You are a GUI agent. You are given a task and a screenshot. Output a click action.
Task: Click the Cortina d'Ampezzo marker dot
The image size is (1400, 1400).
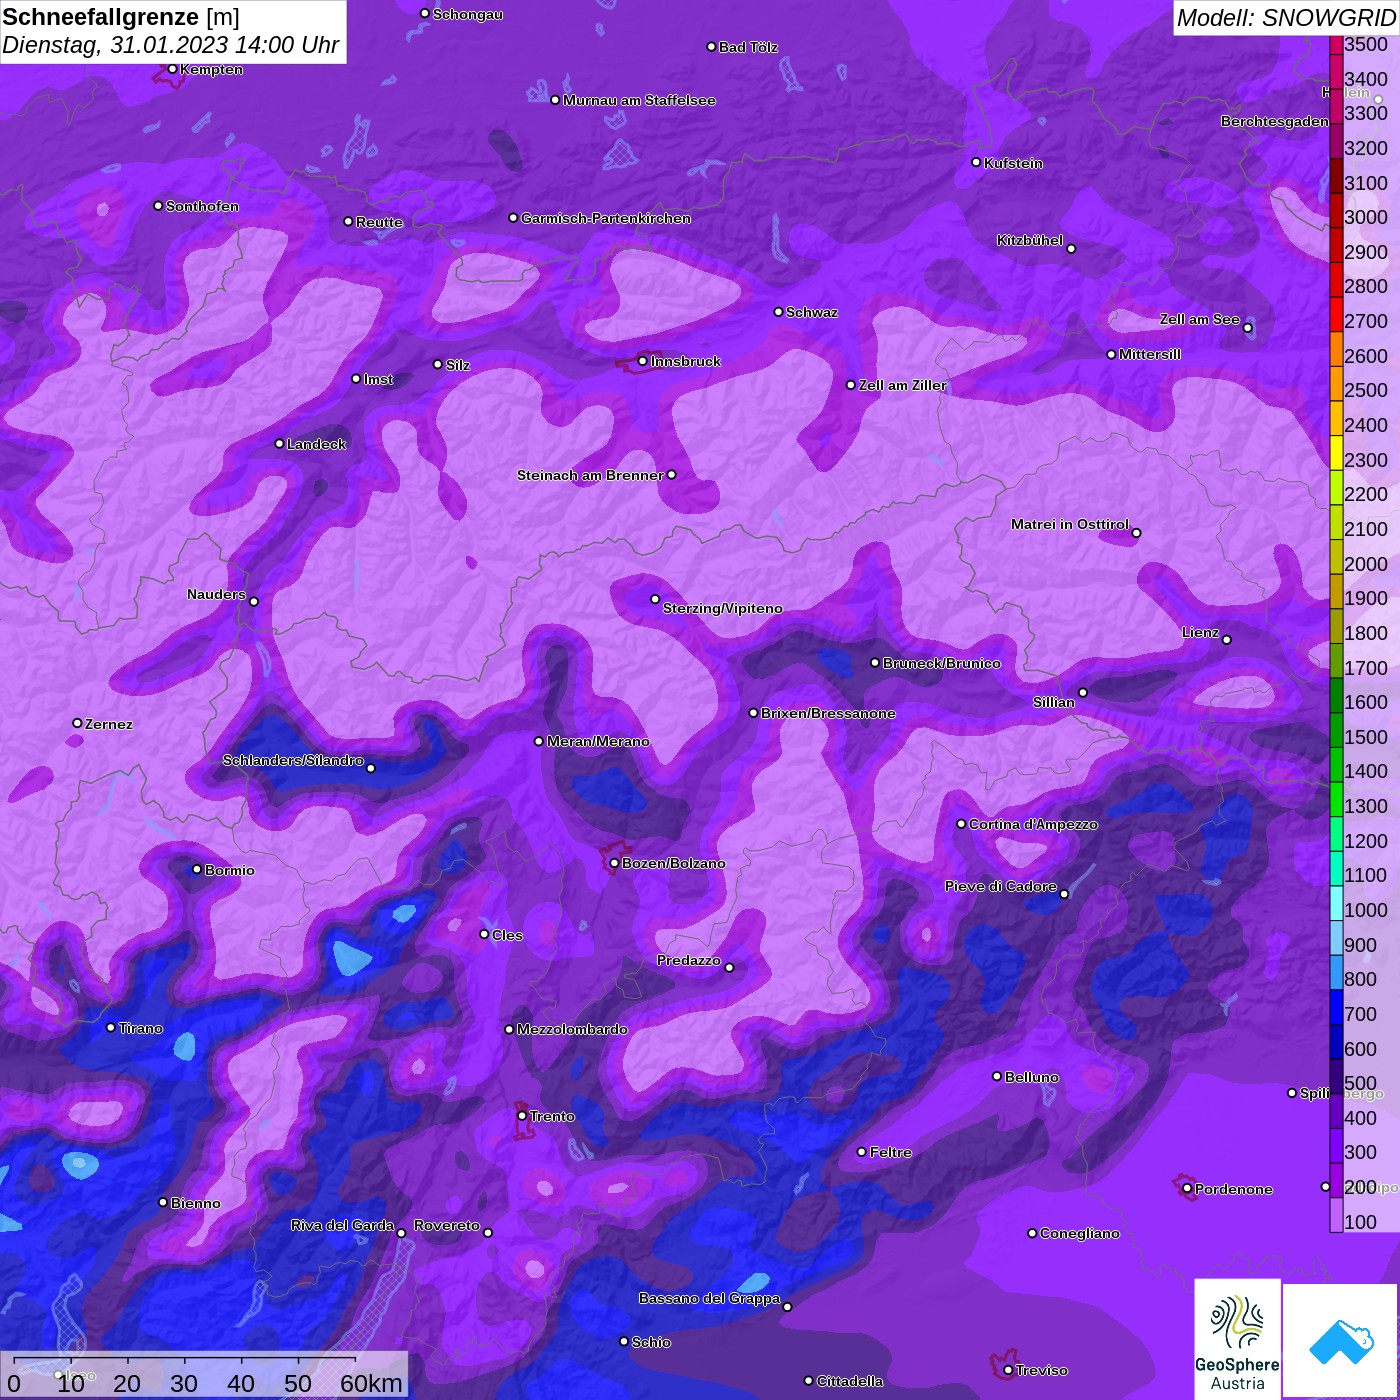pyautogui.click(x=961, y=824)
